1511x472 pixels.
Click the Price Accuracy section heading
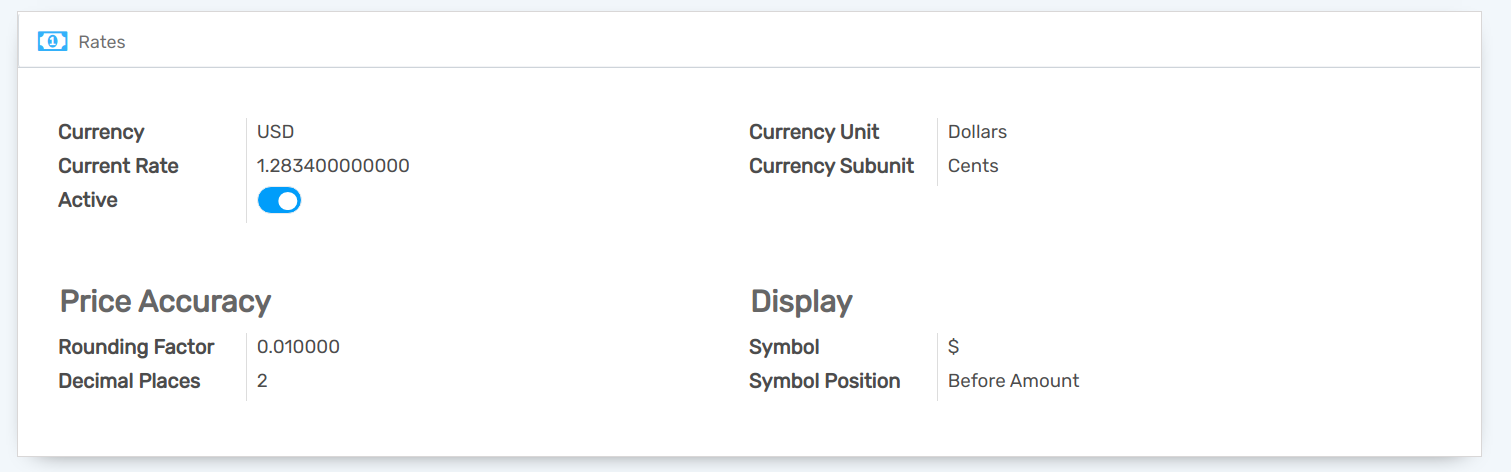tap(165, 301)
